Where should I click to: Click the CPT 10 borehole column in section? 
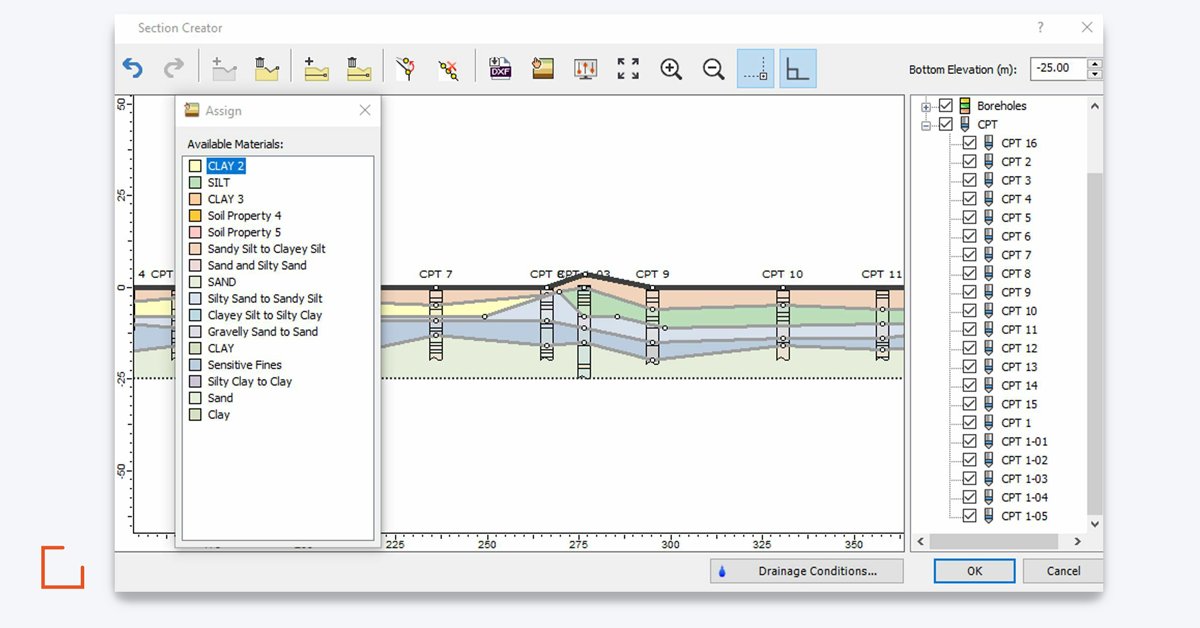(x=782, y=322)
